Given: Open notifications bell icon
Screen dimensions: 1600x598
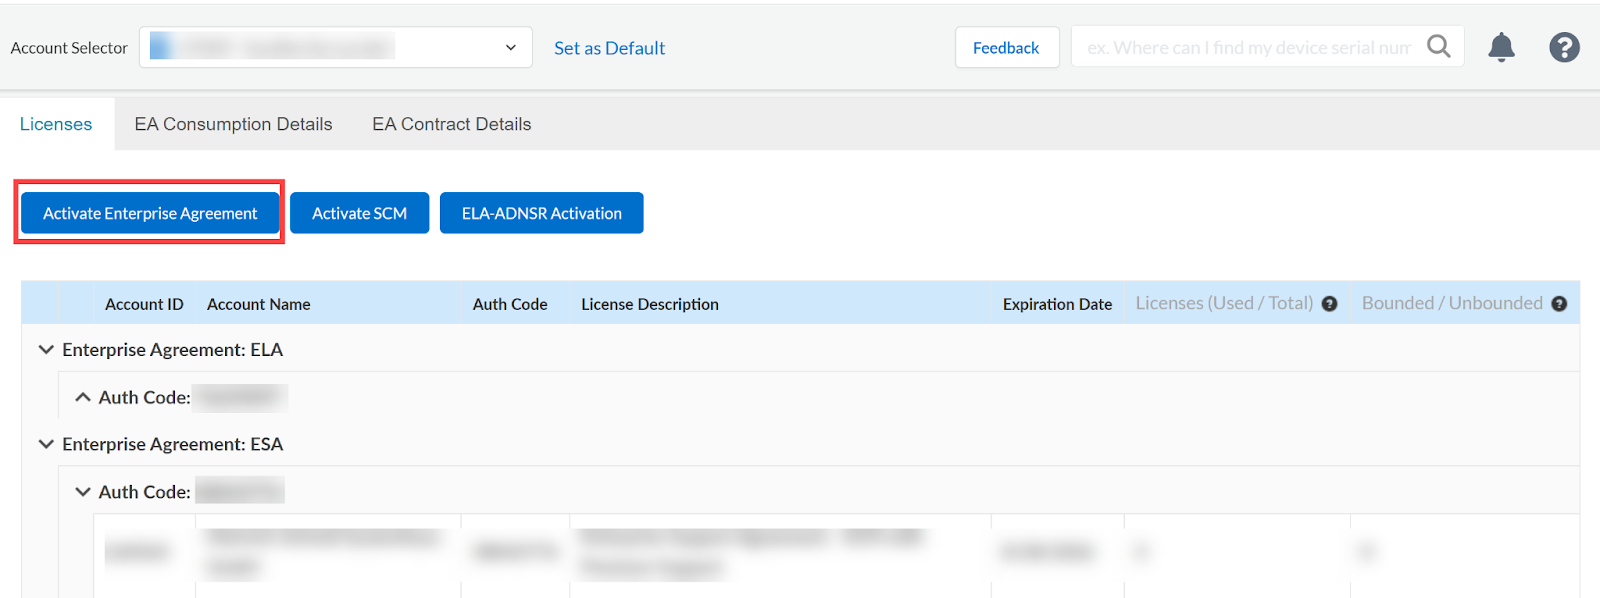Looking at the screenshot, I should [1501, 47].
